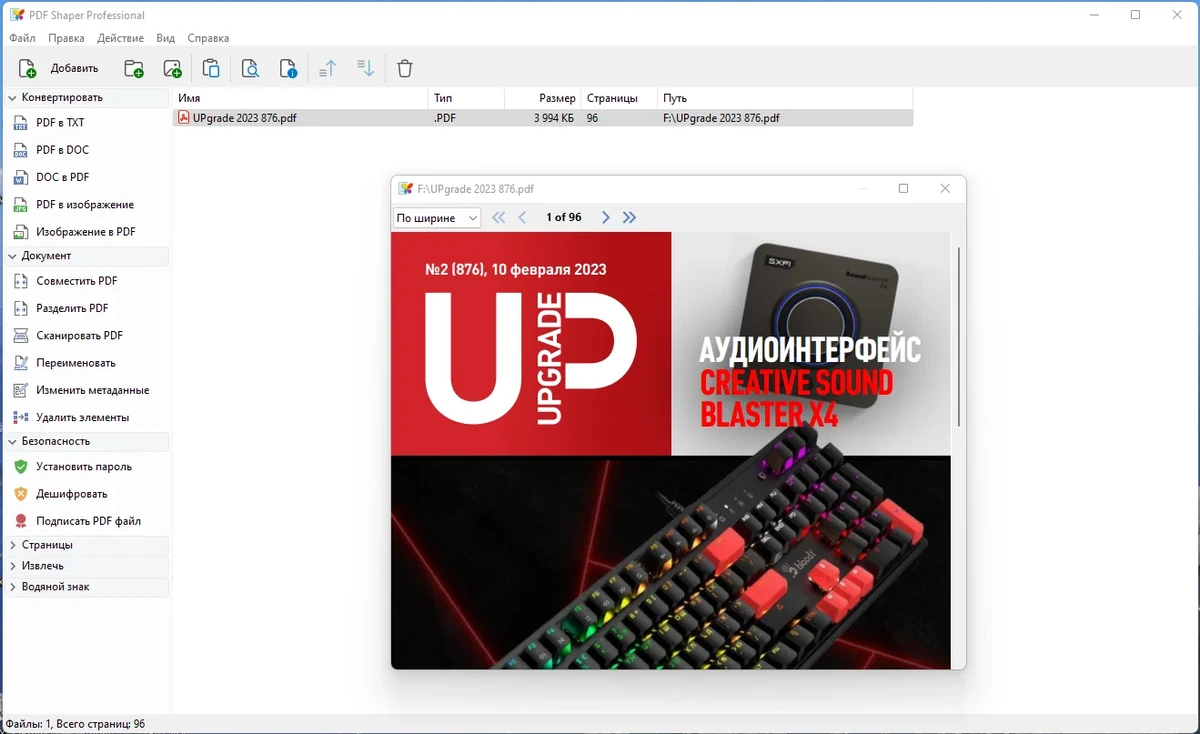Image resolution: width=1200 pixels, height=734 pixels.
Task: Open the Вид menu
Action: [166, 38]
